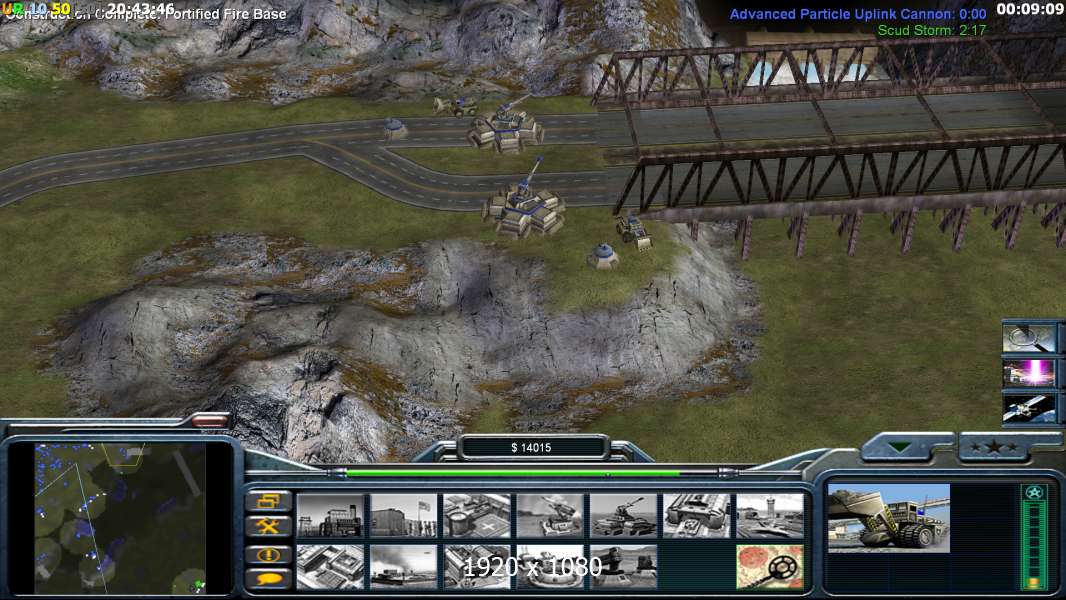This screenshot has height=600, width=1066.
Task: Activate the mine detector clear mines command
Action: (x=770, y=566)
